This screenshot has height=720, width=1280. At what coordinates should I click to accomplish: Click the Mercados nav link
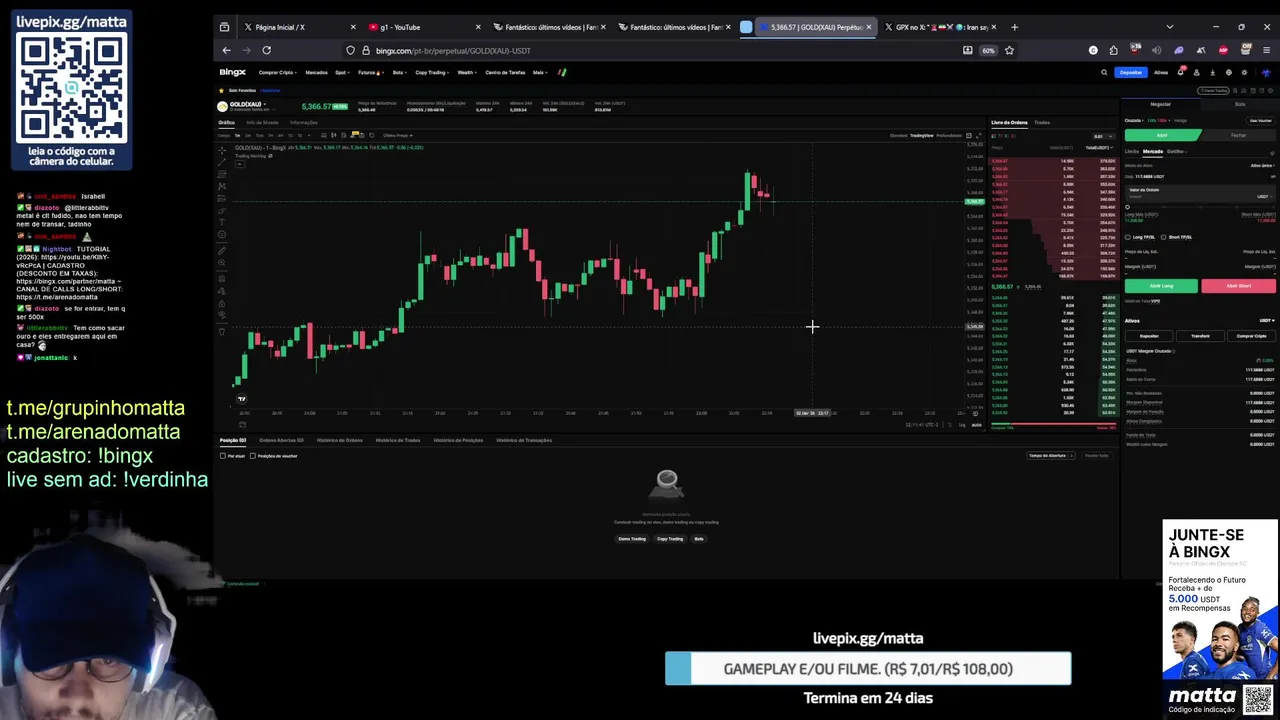(x=317, y=72)
